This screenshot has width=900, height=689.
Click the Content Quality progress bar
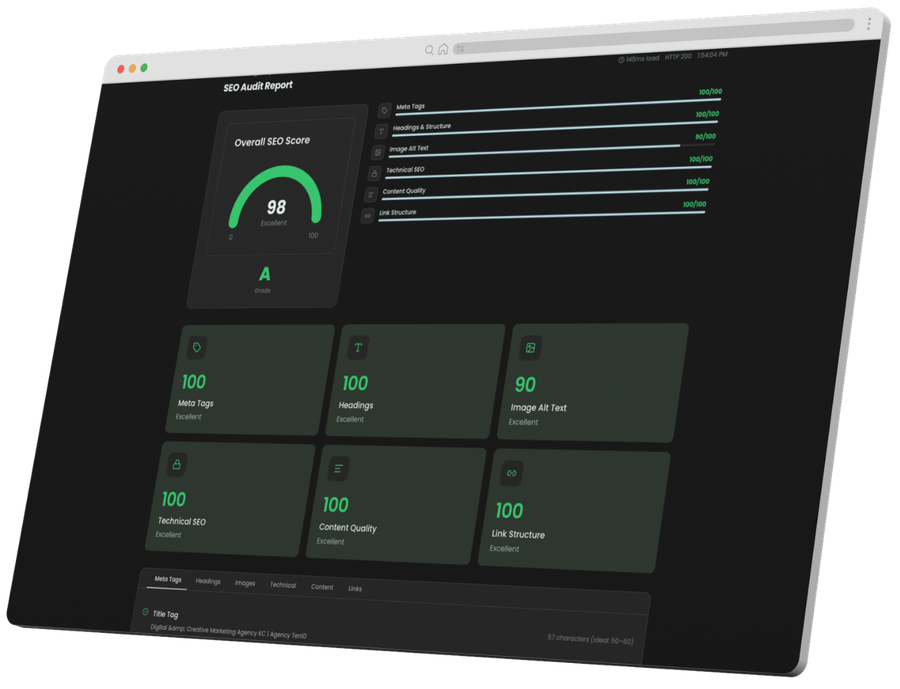click(x=545, y=195)
